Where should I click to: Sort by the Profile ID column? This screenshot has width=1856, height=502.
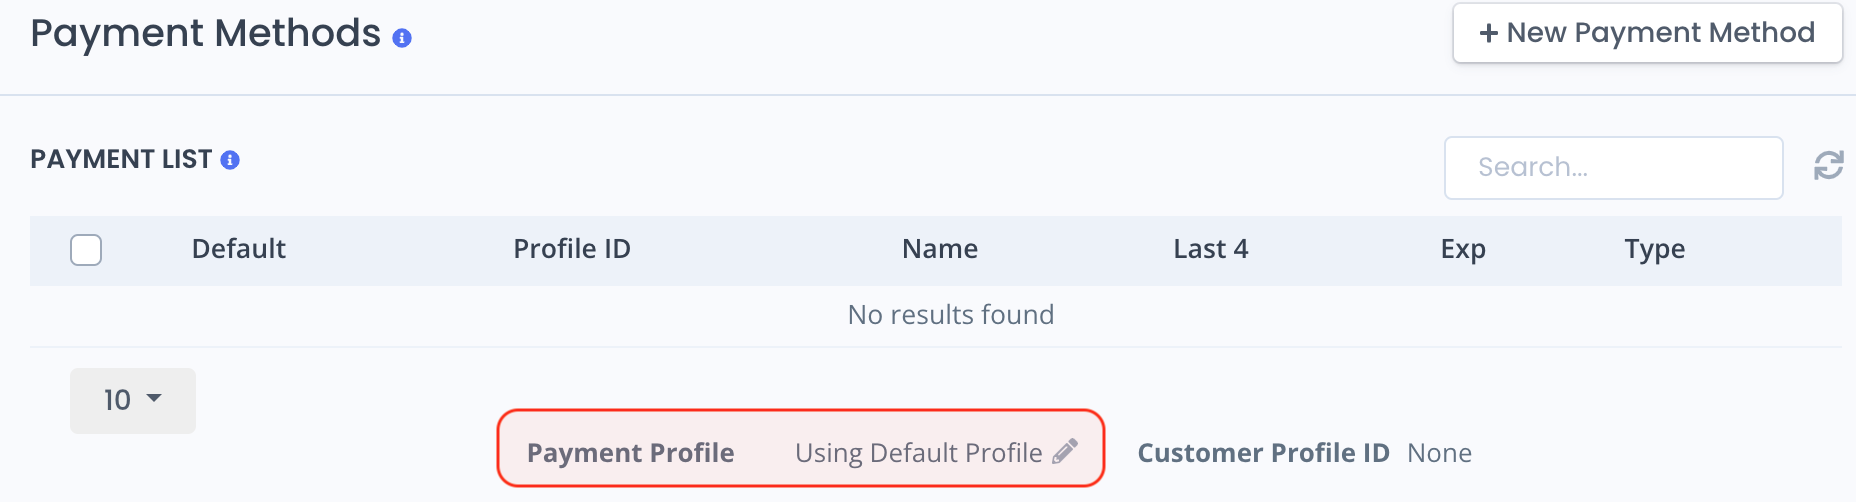[572, 249]
